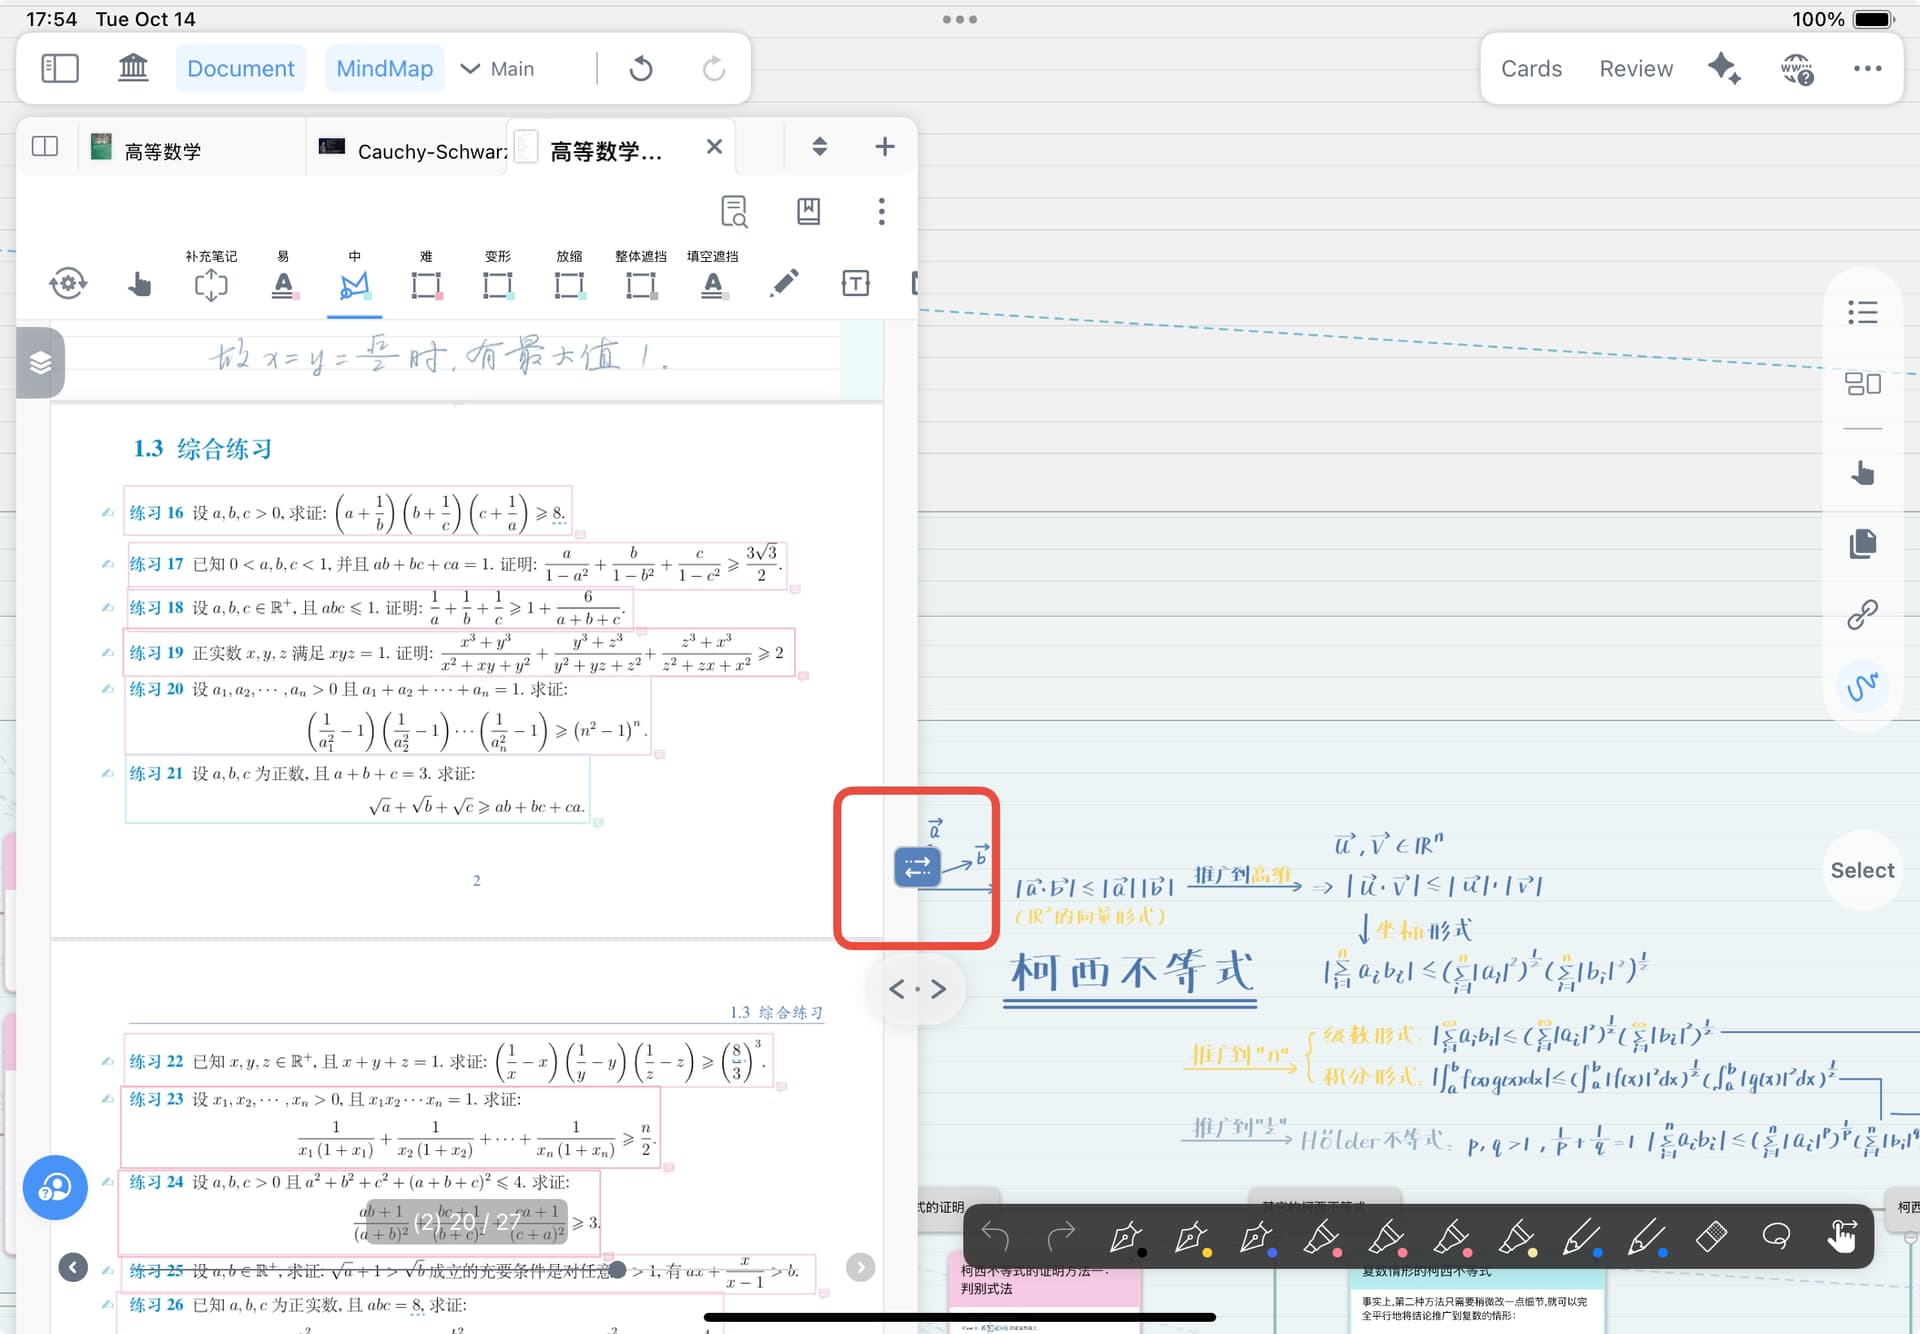Click the Review button
Viewport: 1920px width, 1334px height.
pos(1635,68)
